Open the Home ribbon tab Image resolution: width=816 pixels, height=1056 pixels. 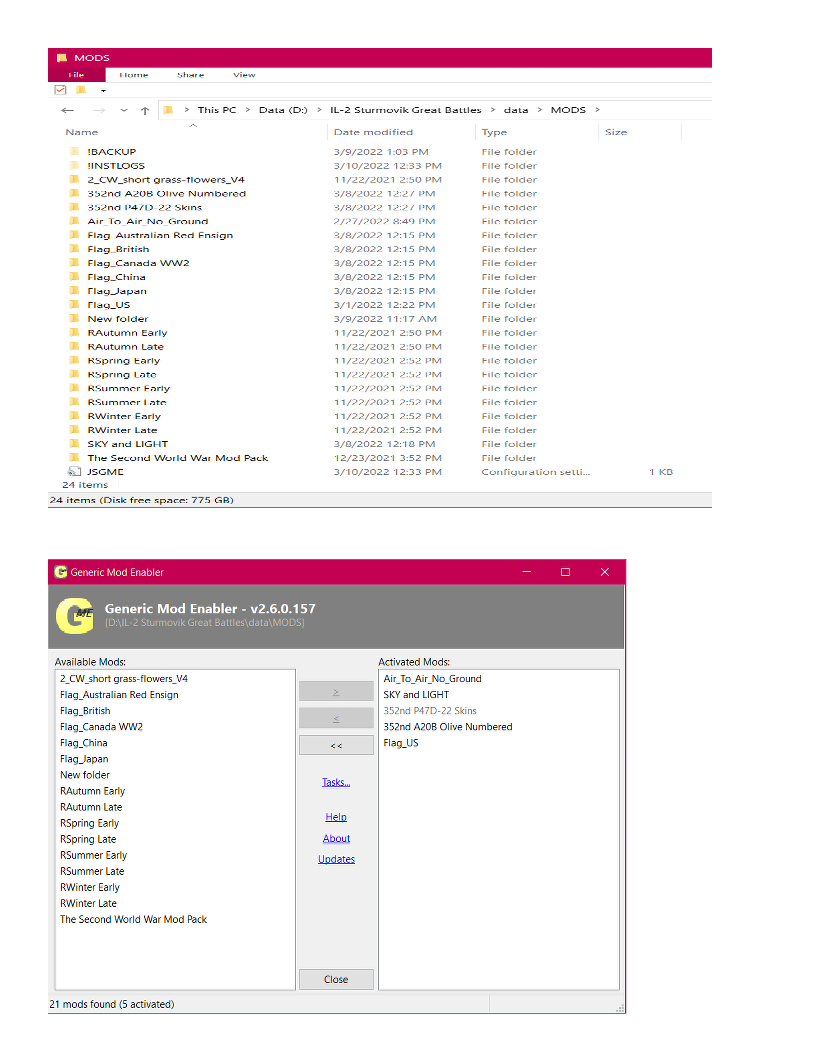(133, 75)
